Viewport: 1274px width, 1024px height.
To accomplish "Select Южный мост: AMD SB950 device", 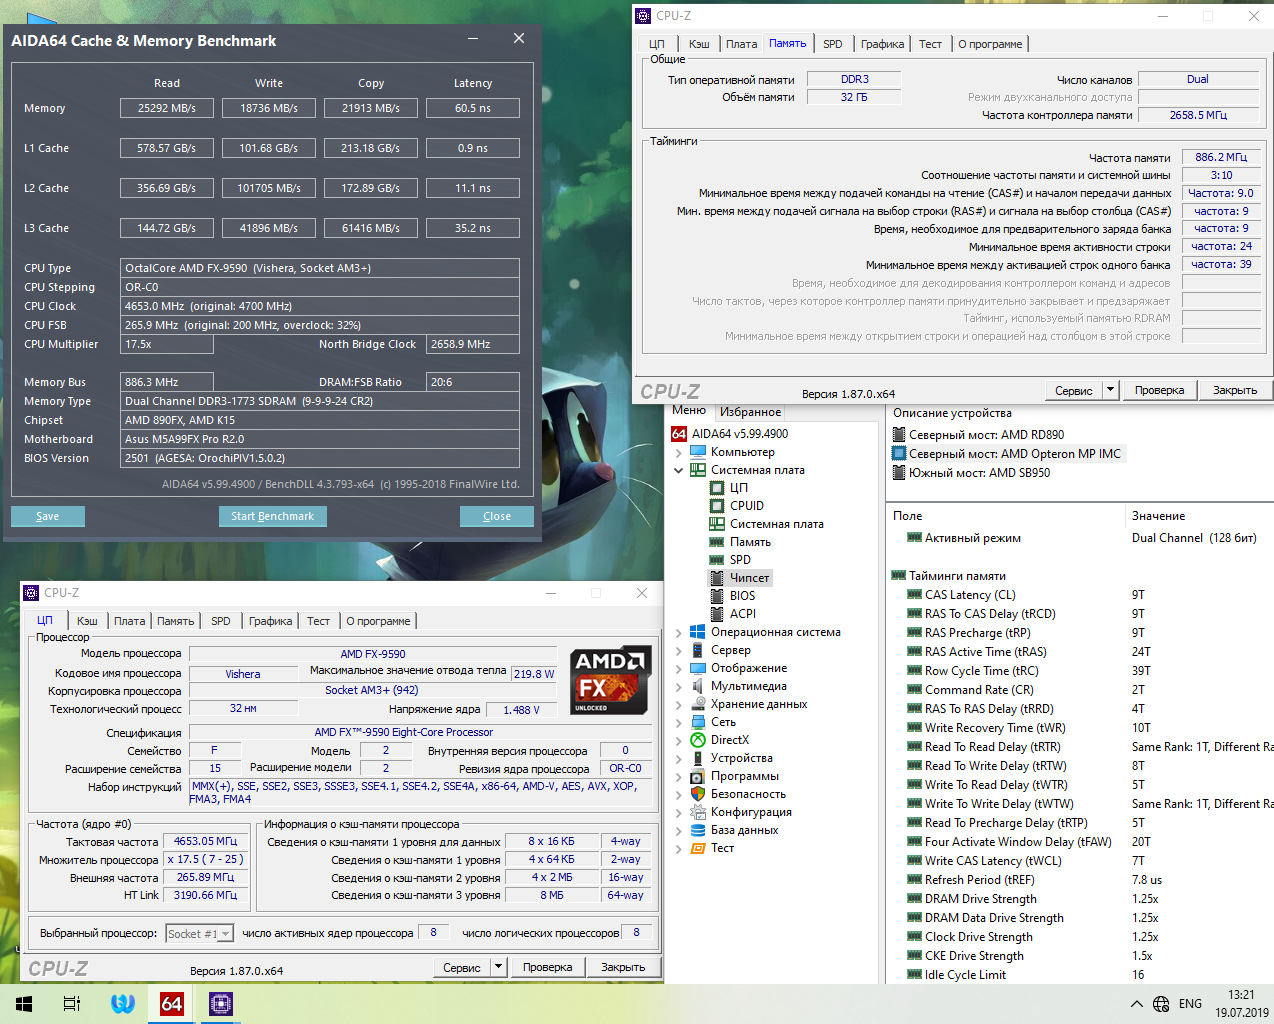I will (x=979, y=473).
